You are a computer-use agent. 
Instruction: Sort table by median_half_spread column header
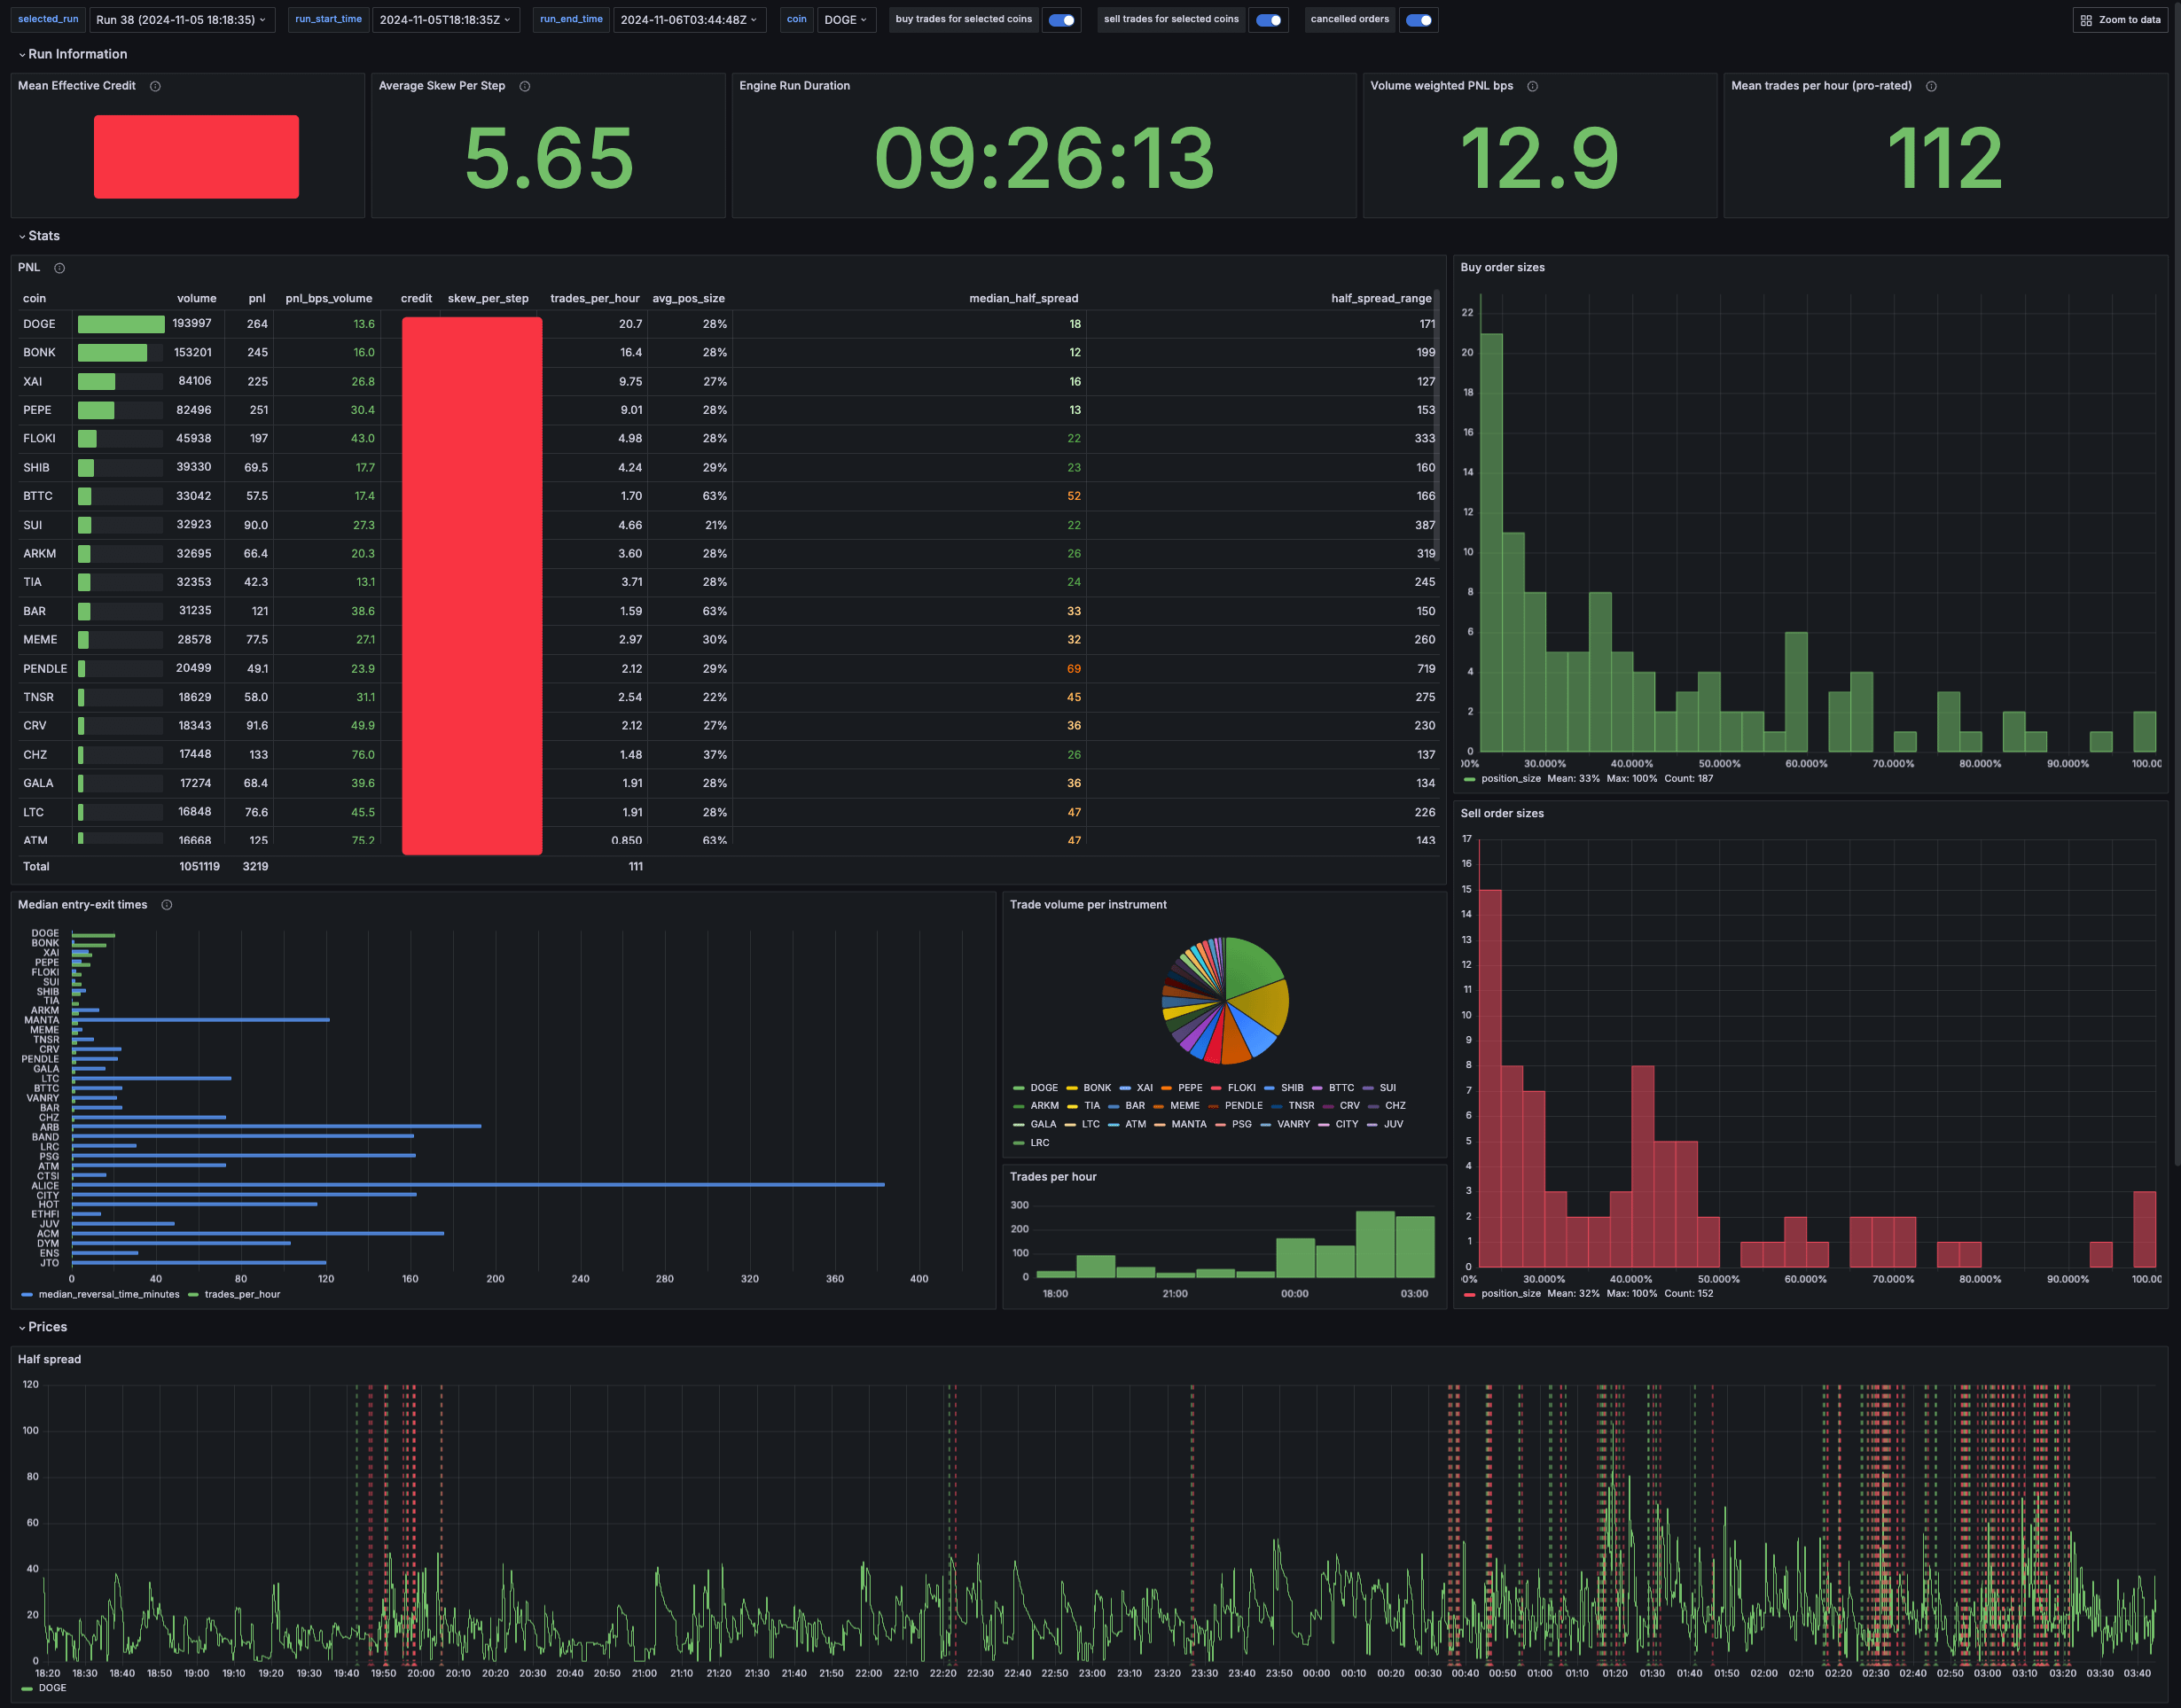[x=1023, y=298]
